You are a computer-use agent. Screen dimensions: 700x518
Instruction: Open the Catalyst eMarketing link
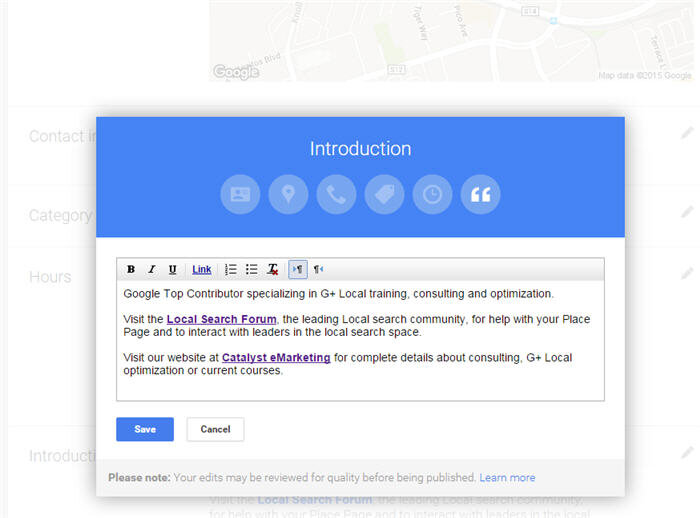click(276, 358)
